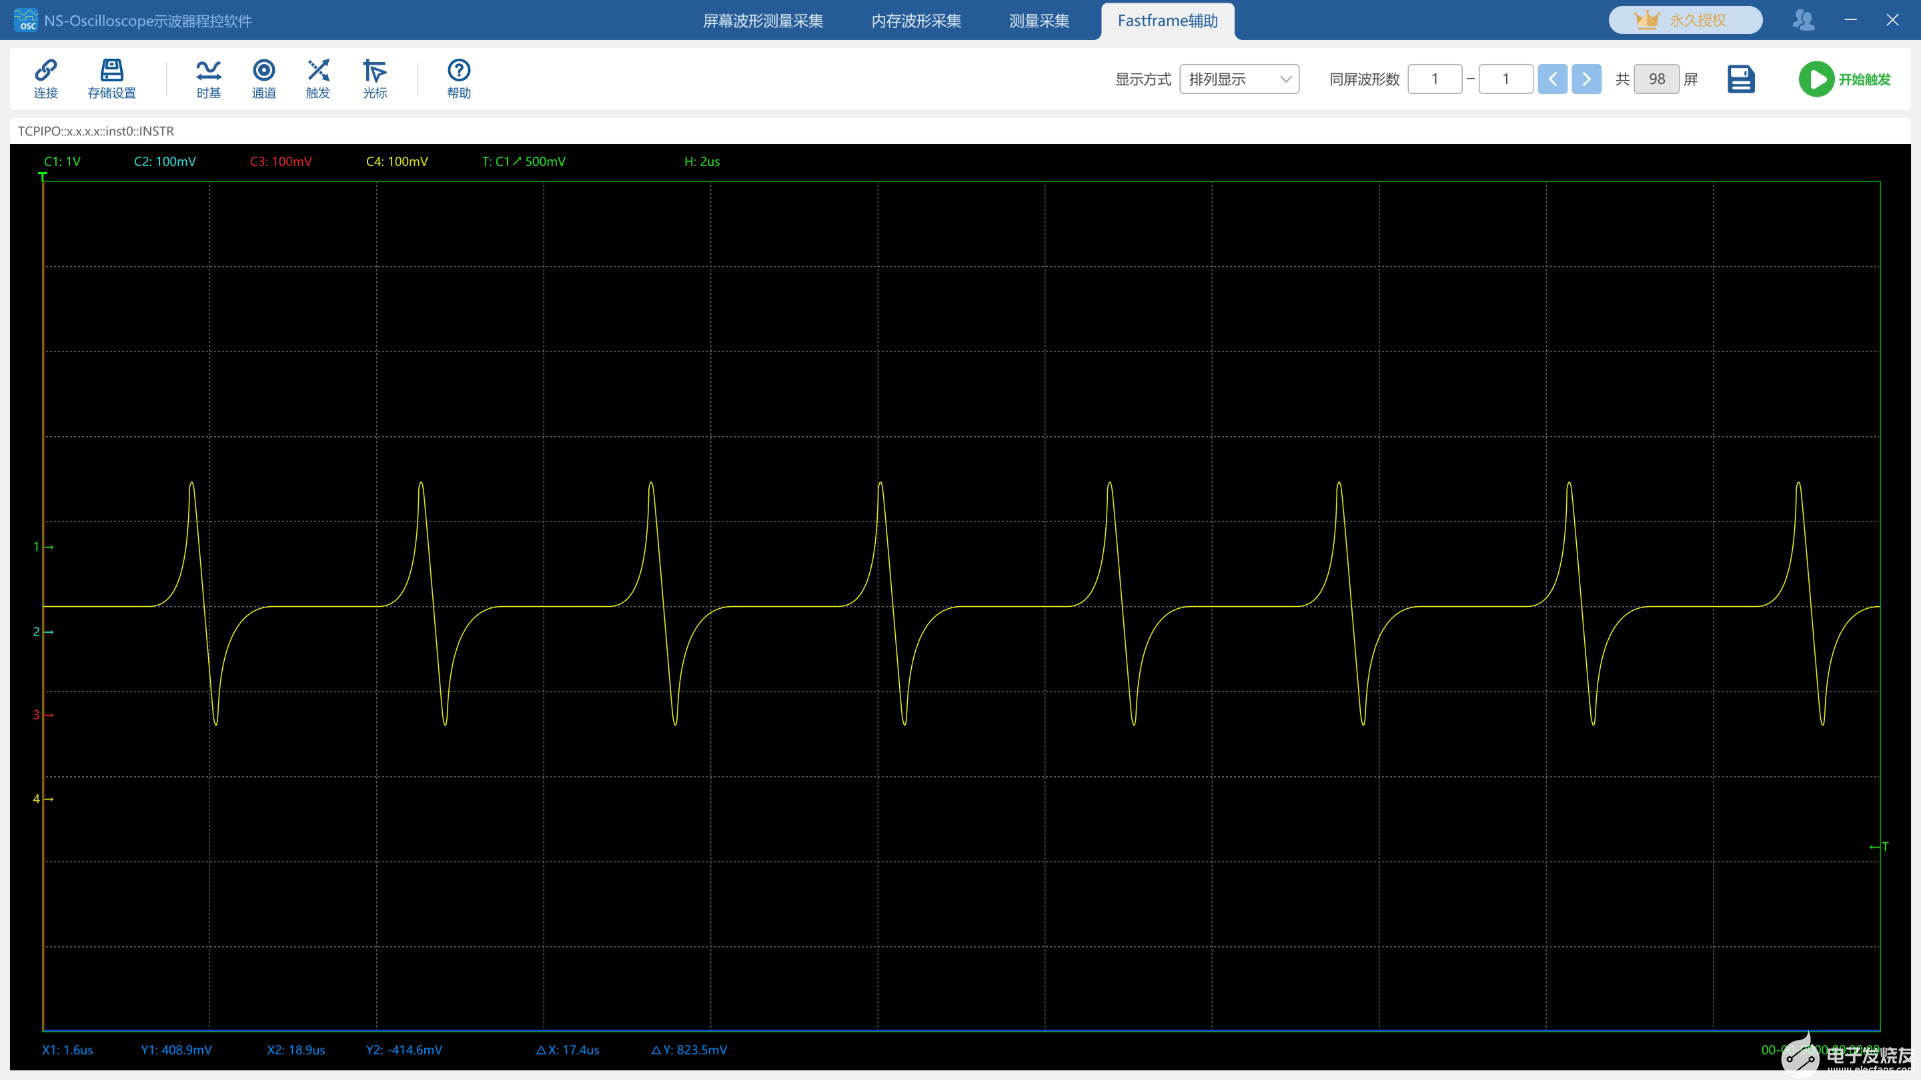The image size is (1921, 1080).
Task: Expand the 显示方式 display mode dropdown
Action: click(1239, 79)
